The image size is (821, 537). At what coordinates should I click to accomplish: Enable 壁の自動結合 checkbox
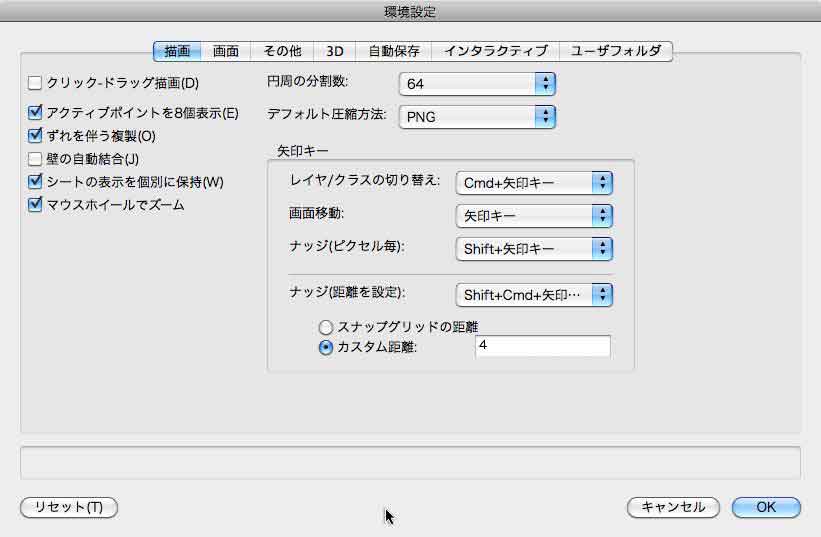coord(36,158)
